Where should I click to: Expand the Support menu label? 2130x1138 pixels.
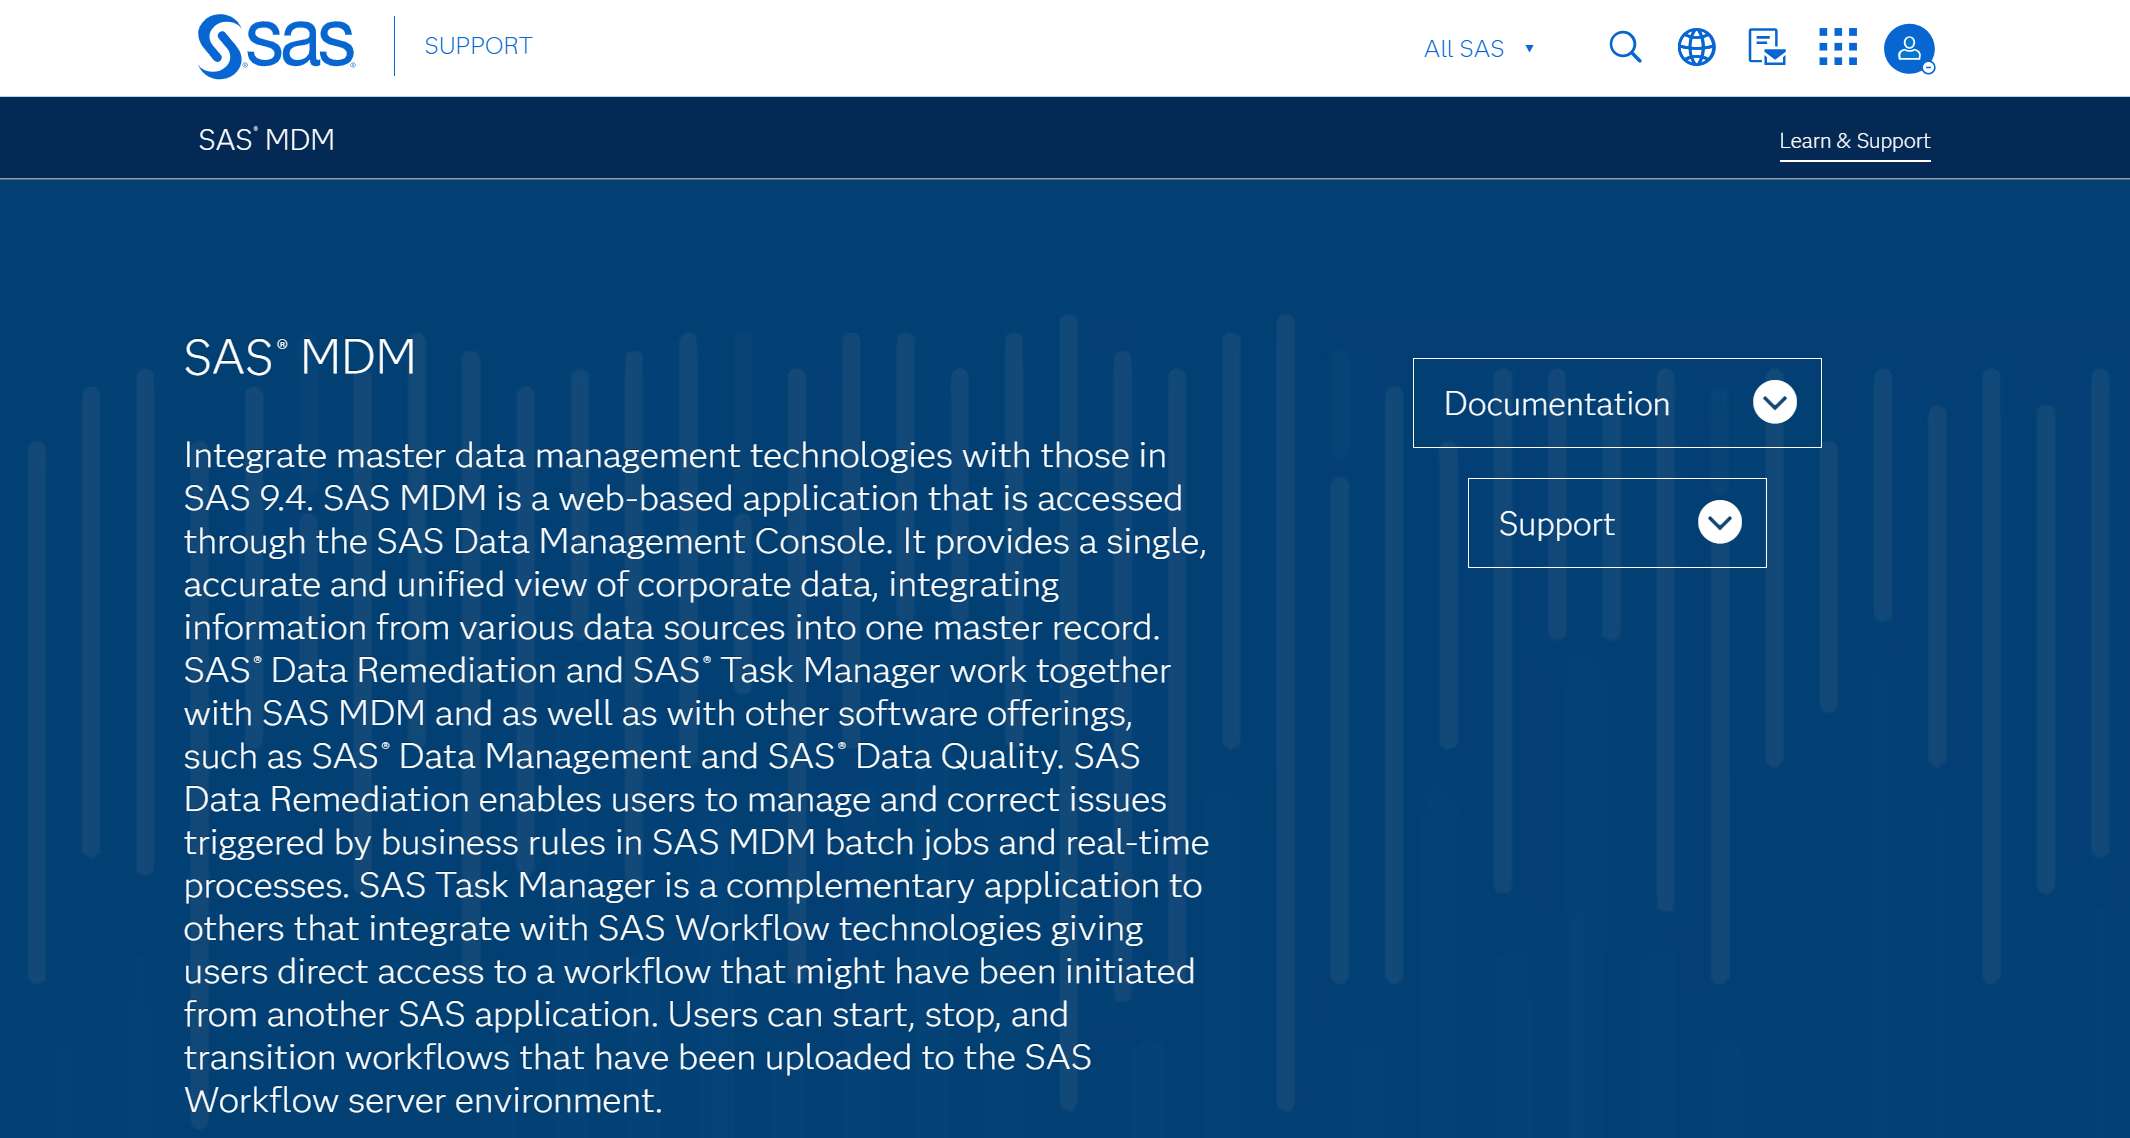[1556, 524]
